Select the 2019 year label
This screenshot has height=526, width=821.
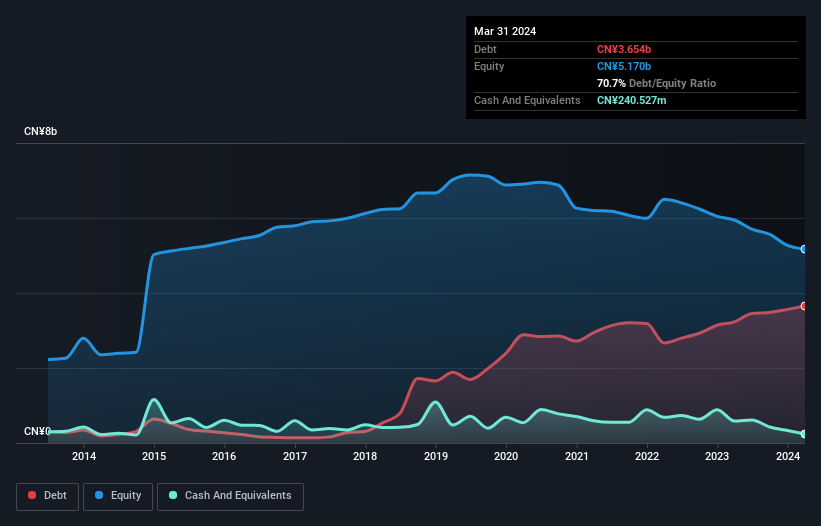(436, 457)
